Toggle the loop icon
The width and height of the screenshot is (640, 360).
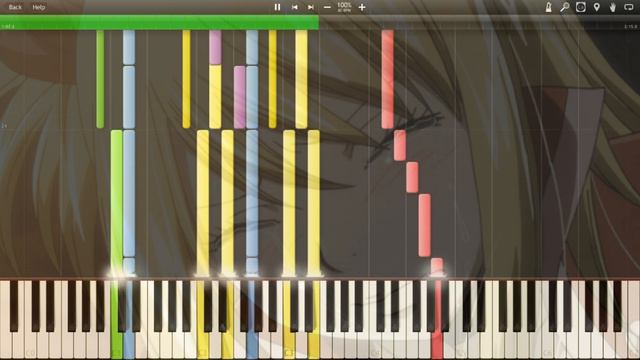[629, 7]
